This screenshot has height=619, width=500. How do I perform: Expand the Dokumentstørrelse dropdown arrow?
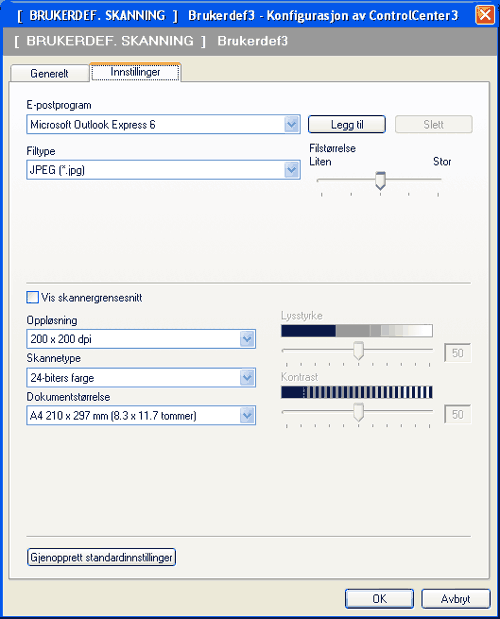point(247,416)
